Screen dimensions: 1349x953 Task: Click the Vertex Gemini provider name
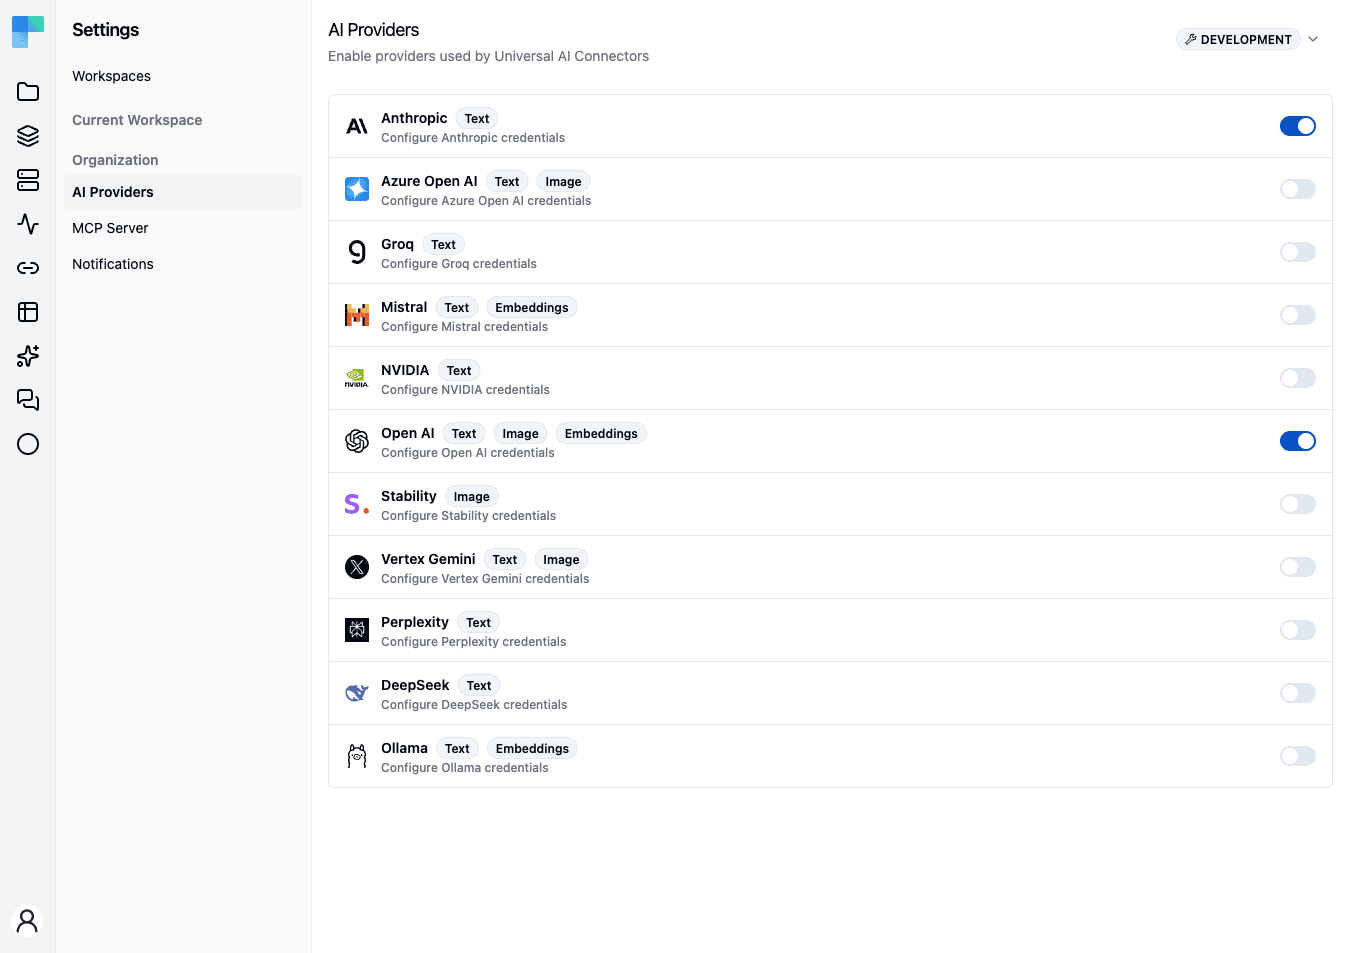coord(428,559)
